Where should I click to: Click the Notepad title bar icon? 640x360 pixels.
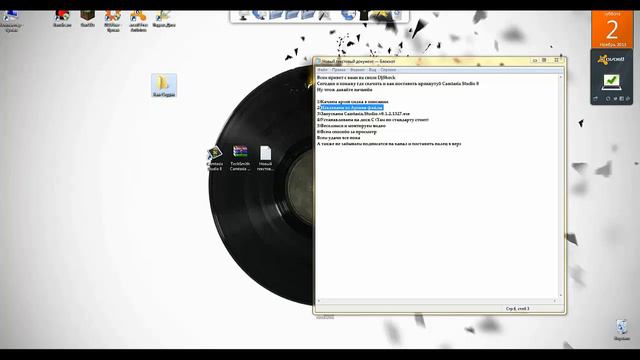pos(318,61)
